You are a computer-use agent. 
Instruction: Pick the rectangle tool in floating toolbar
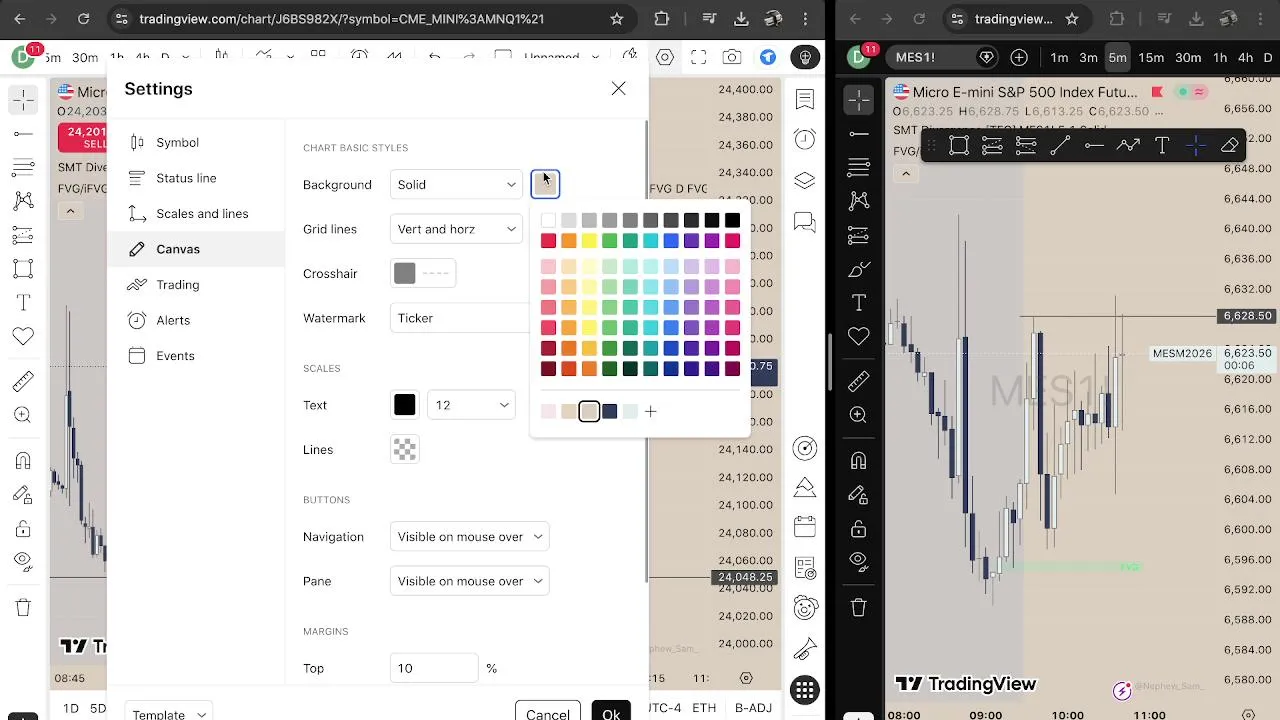coord(959,146)
